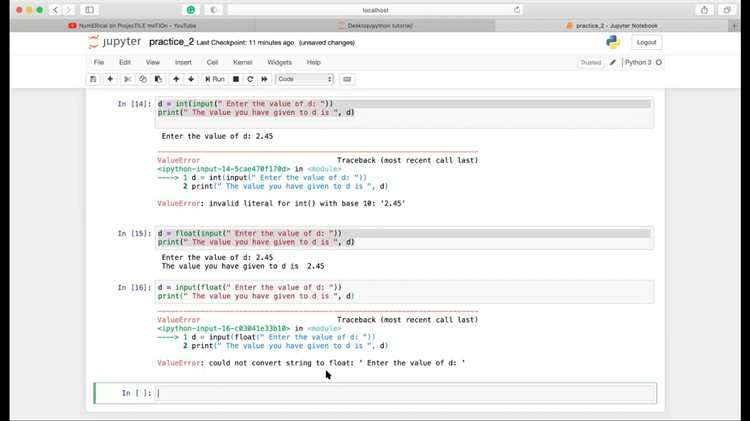Cut the selected cell with scissors icon
Image resolution: width=750 pixels, height=421 pixels.
(128, 79)
